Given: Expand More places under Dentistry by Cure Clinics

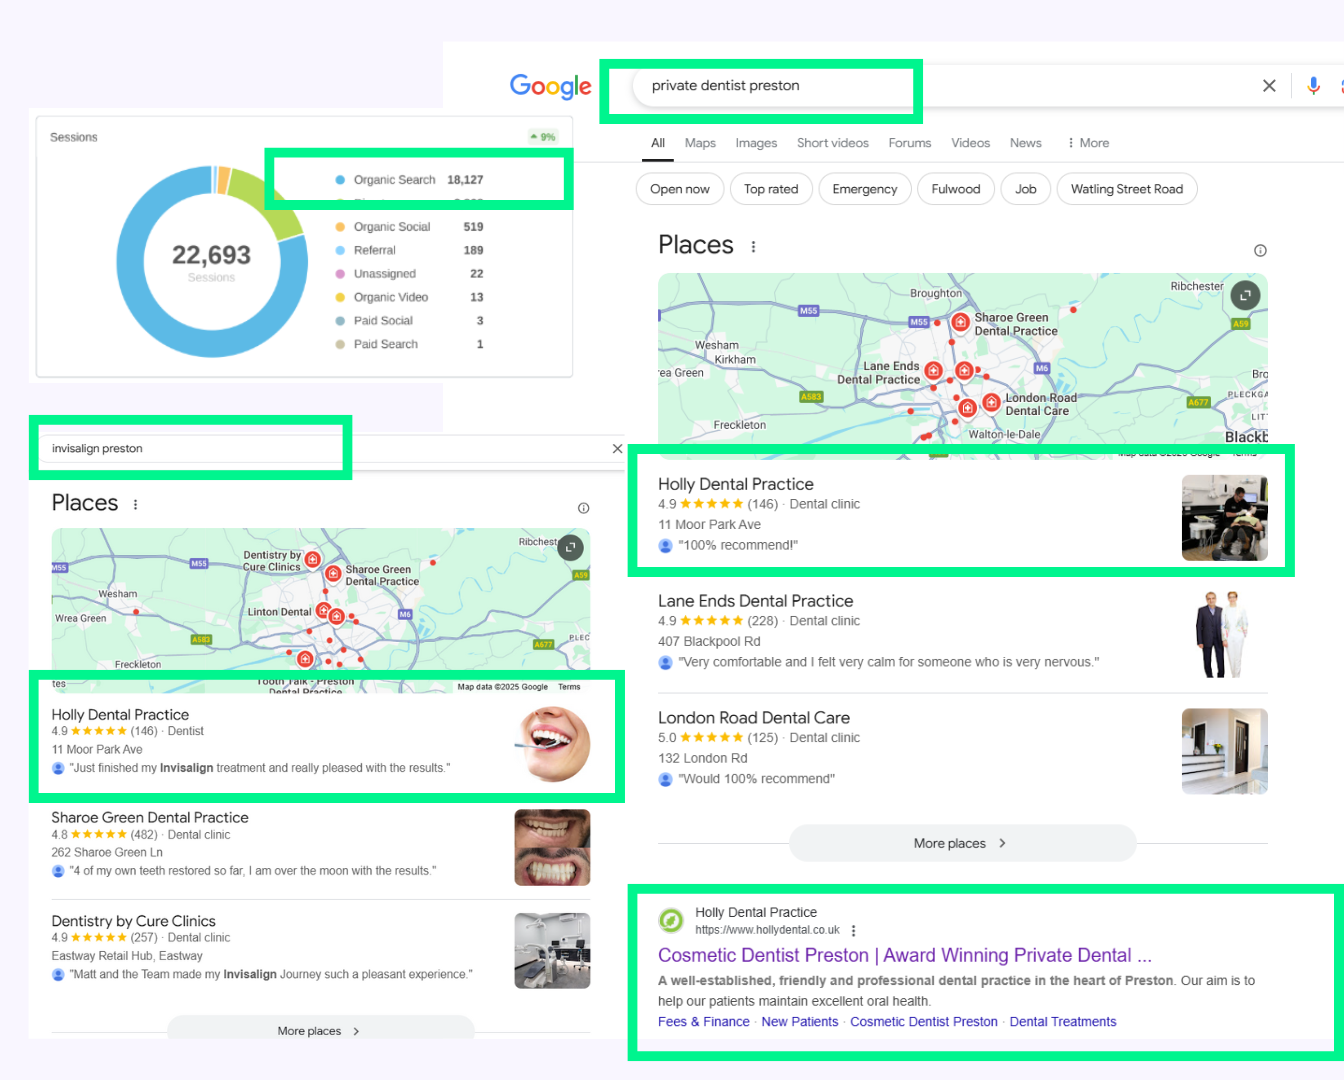Looking at the screenshot, I should tap(319, 1030).
